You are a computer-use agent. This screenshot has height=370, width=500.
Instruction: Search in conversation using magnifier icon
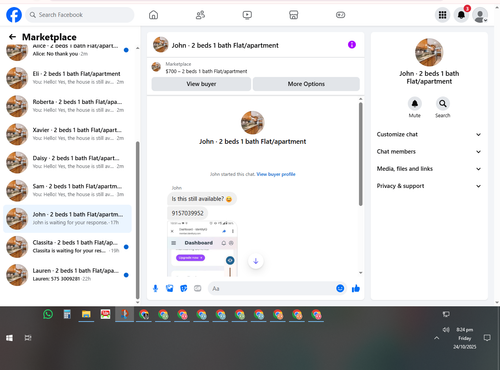pos(443,104)
